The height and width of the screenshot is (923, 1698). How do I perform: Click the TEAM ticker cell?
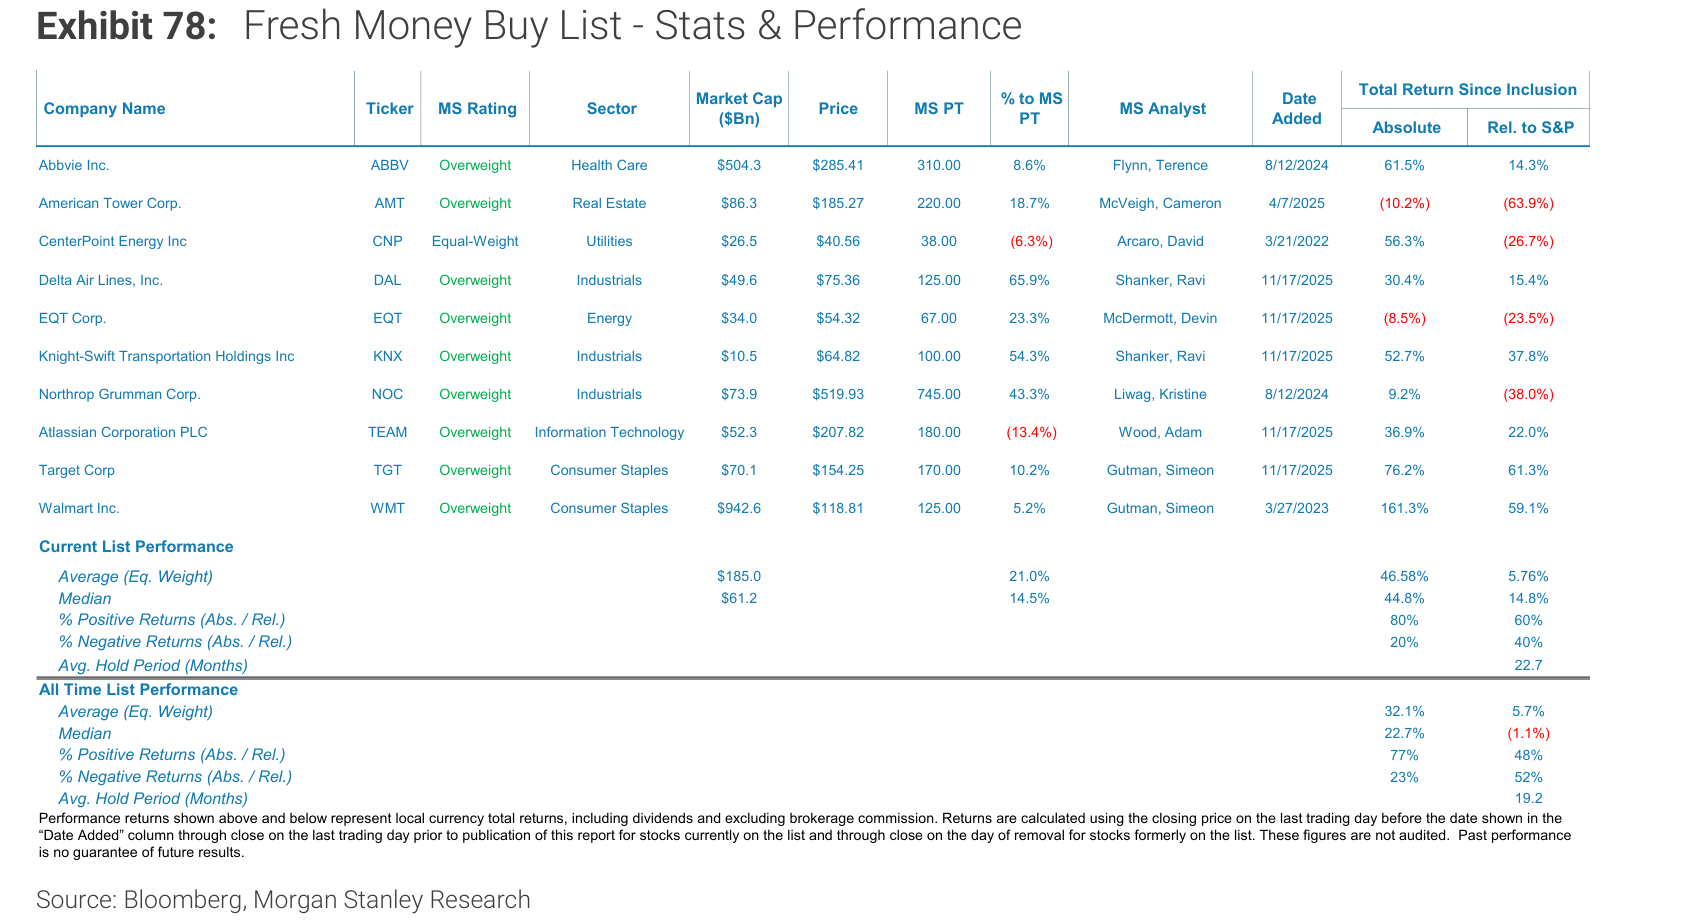click(x=387, y=433)
